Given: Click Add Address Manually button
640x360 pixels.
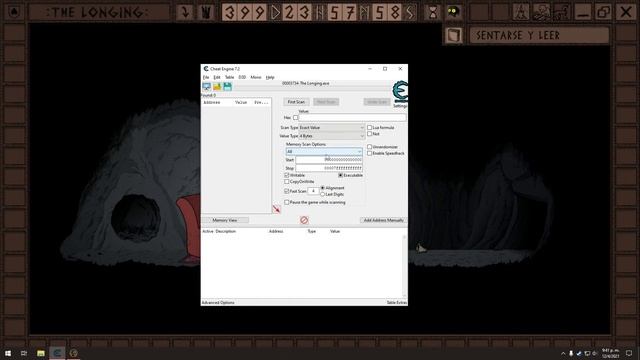Looking at the screenshot, I should [x=383, y=220].
